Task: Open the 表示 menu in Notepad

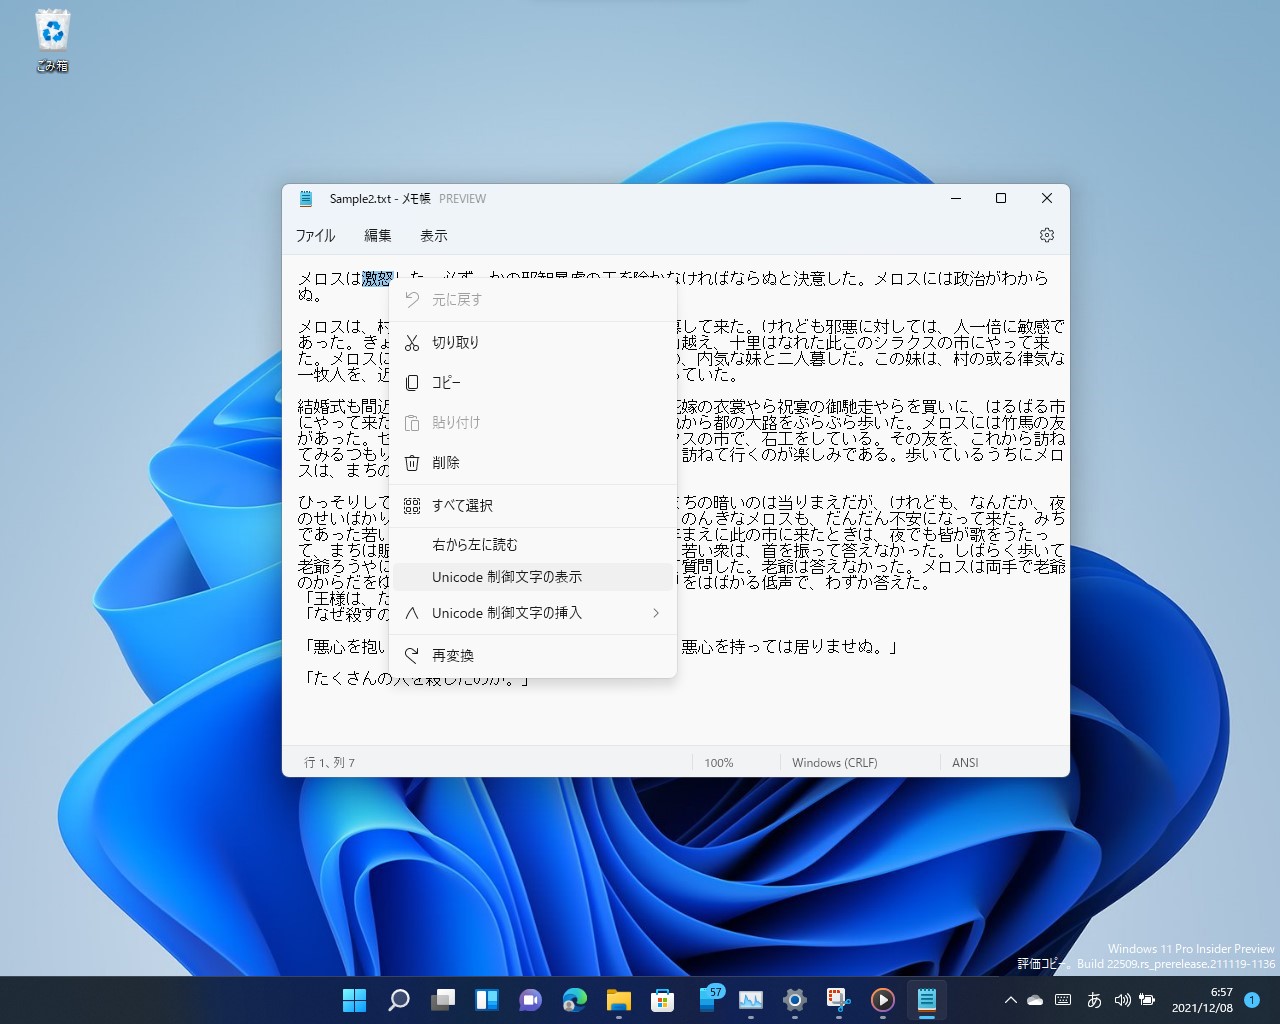Action: point(434,236)
